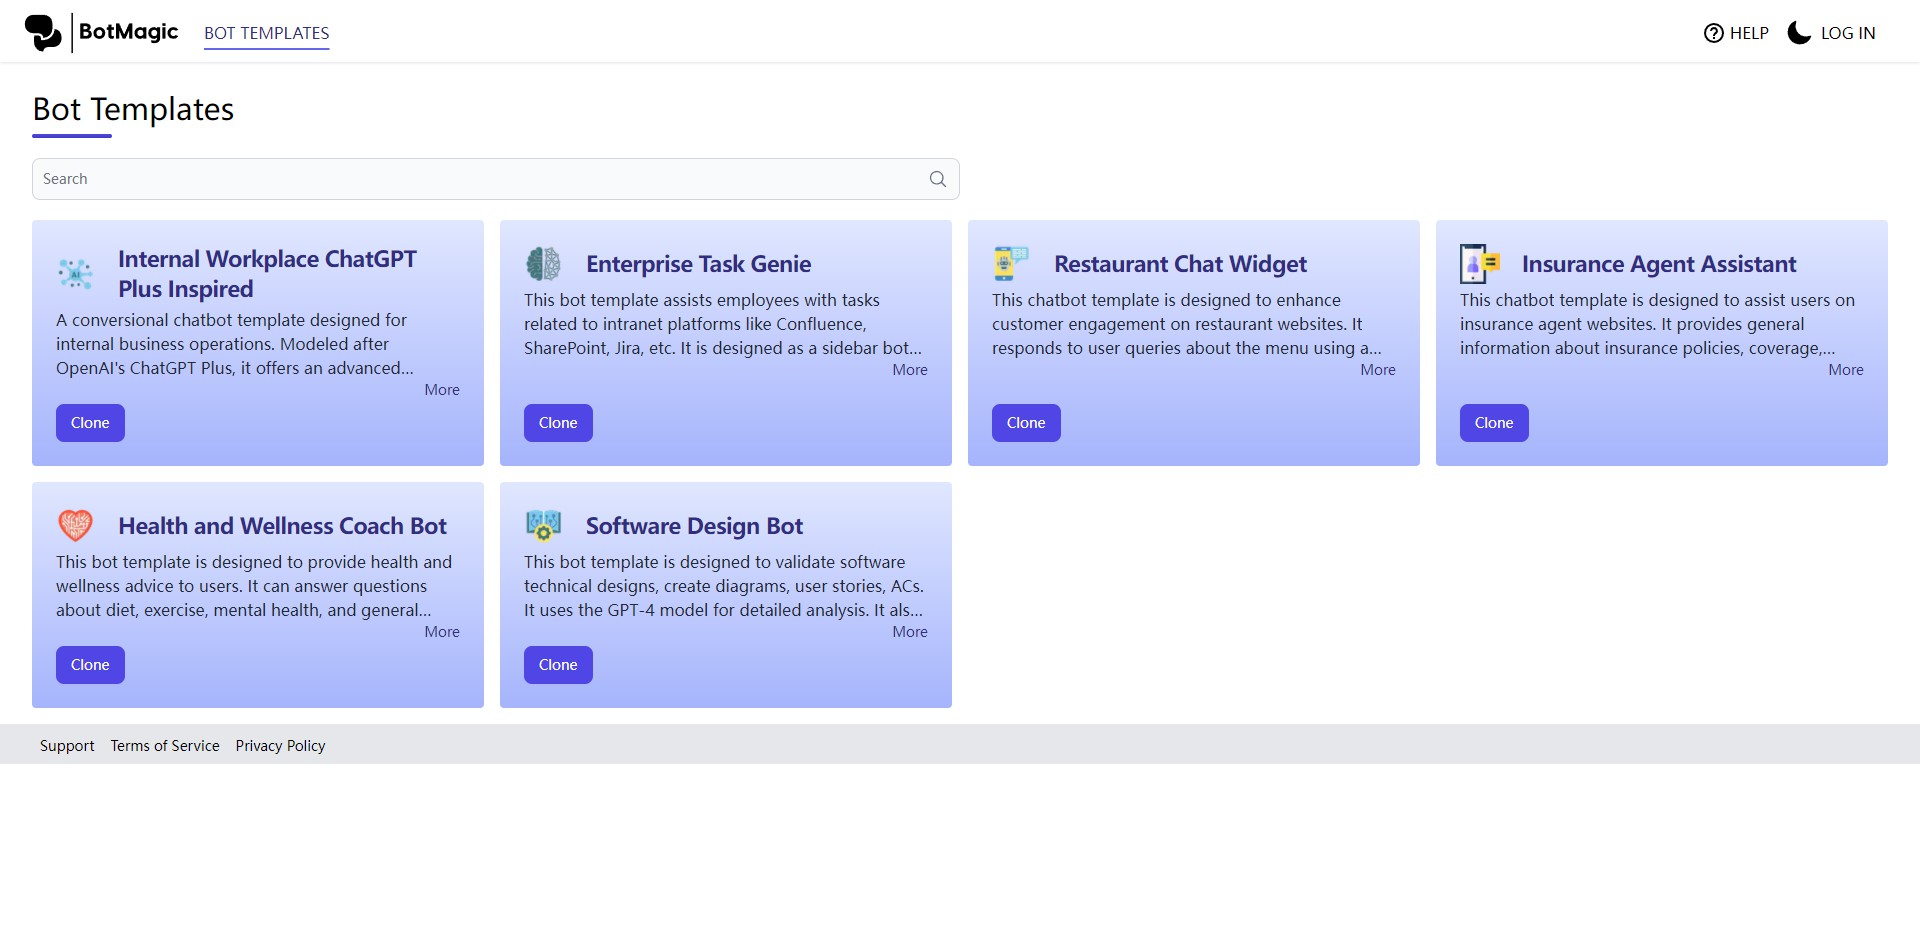Click the Insurance Agent Assistant tablet icon
This screenshot has width=1920, height=933.
pyautogui.click(x=1479, y=263)
